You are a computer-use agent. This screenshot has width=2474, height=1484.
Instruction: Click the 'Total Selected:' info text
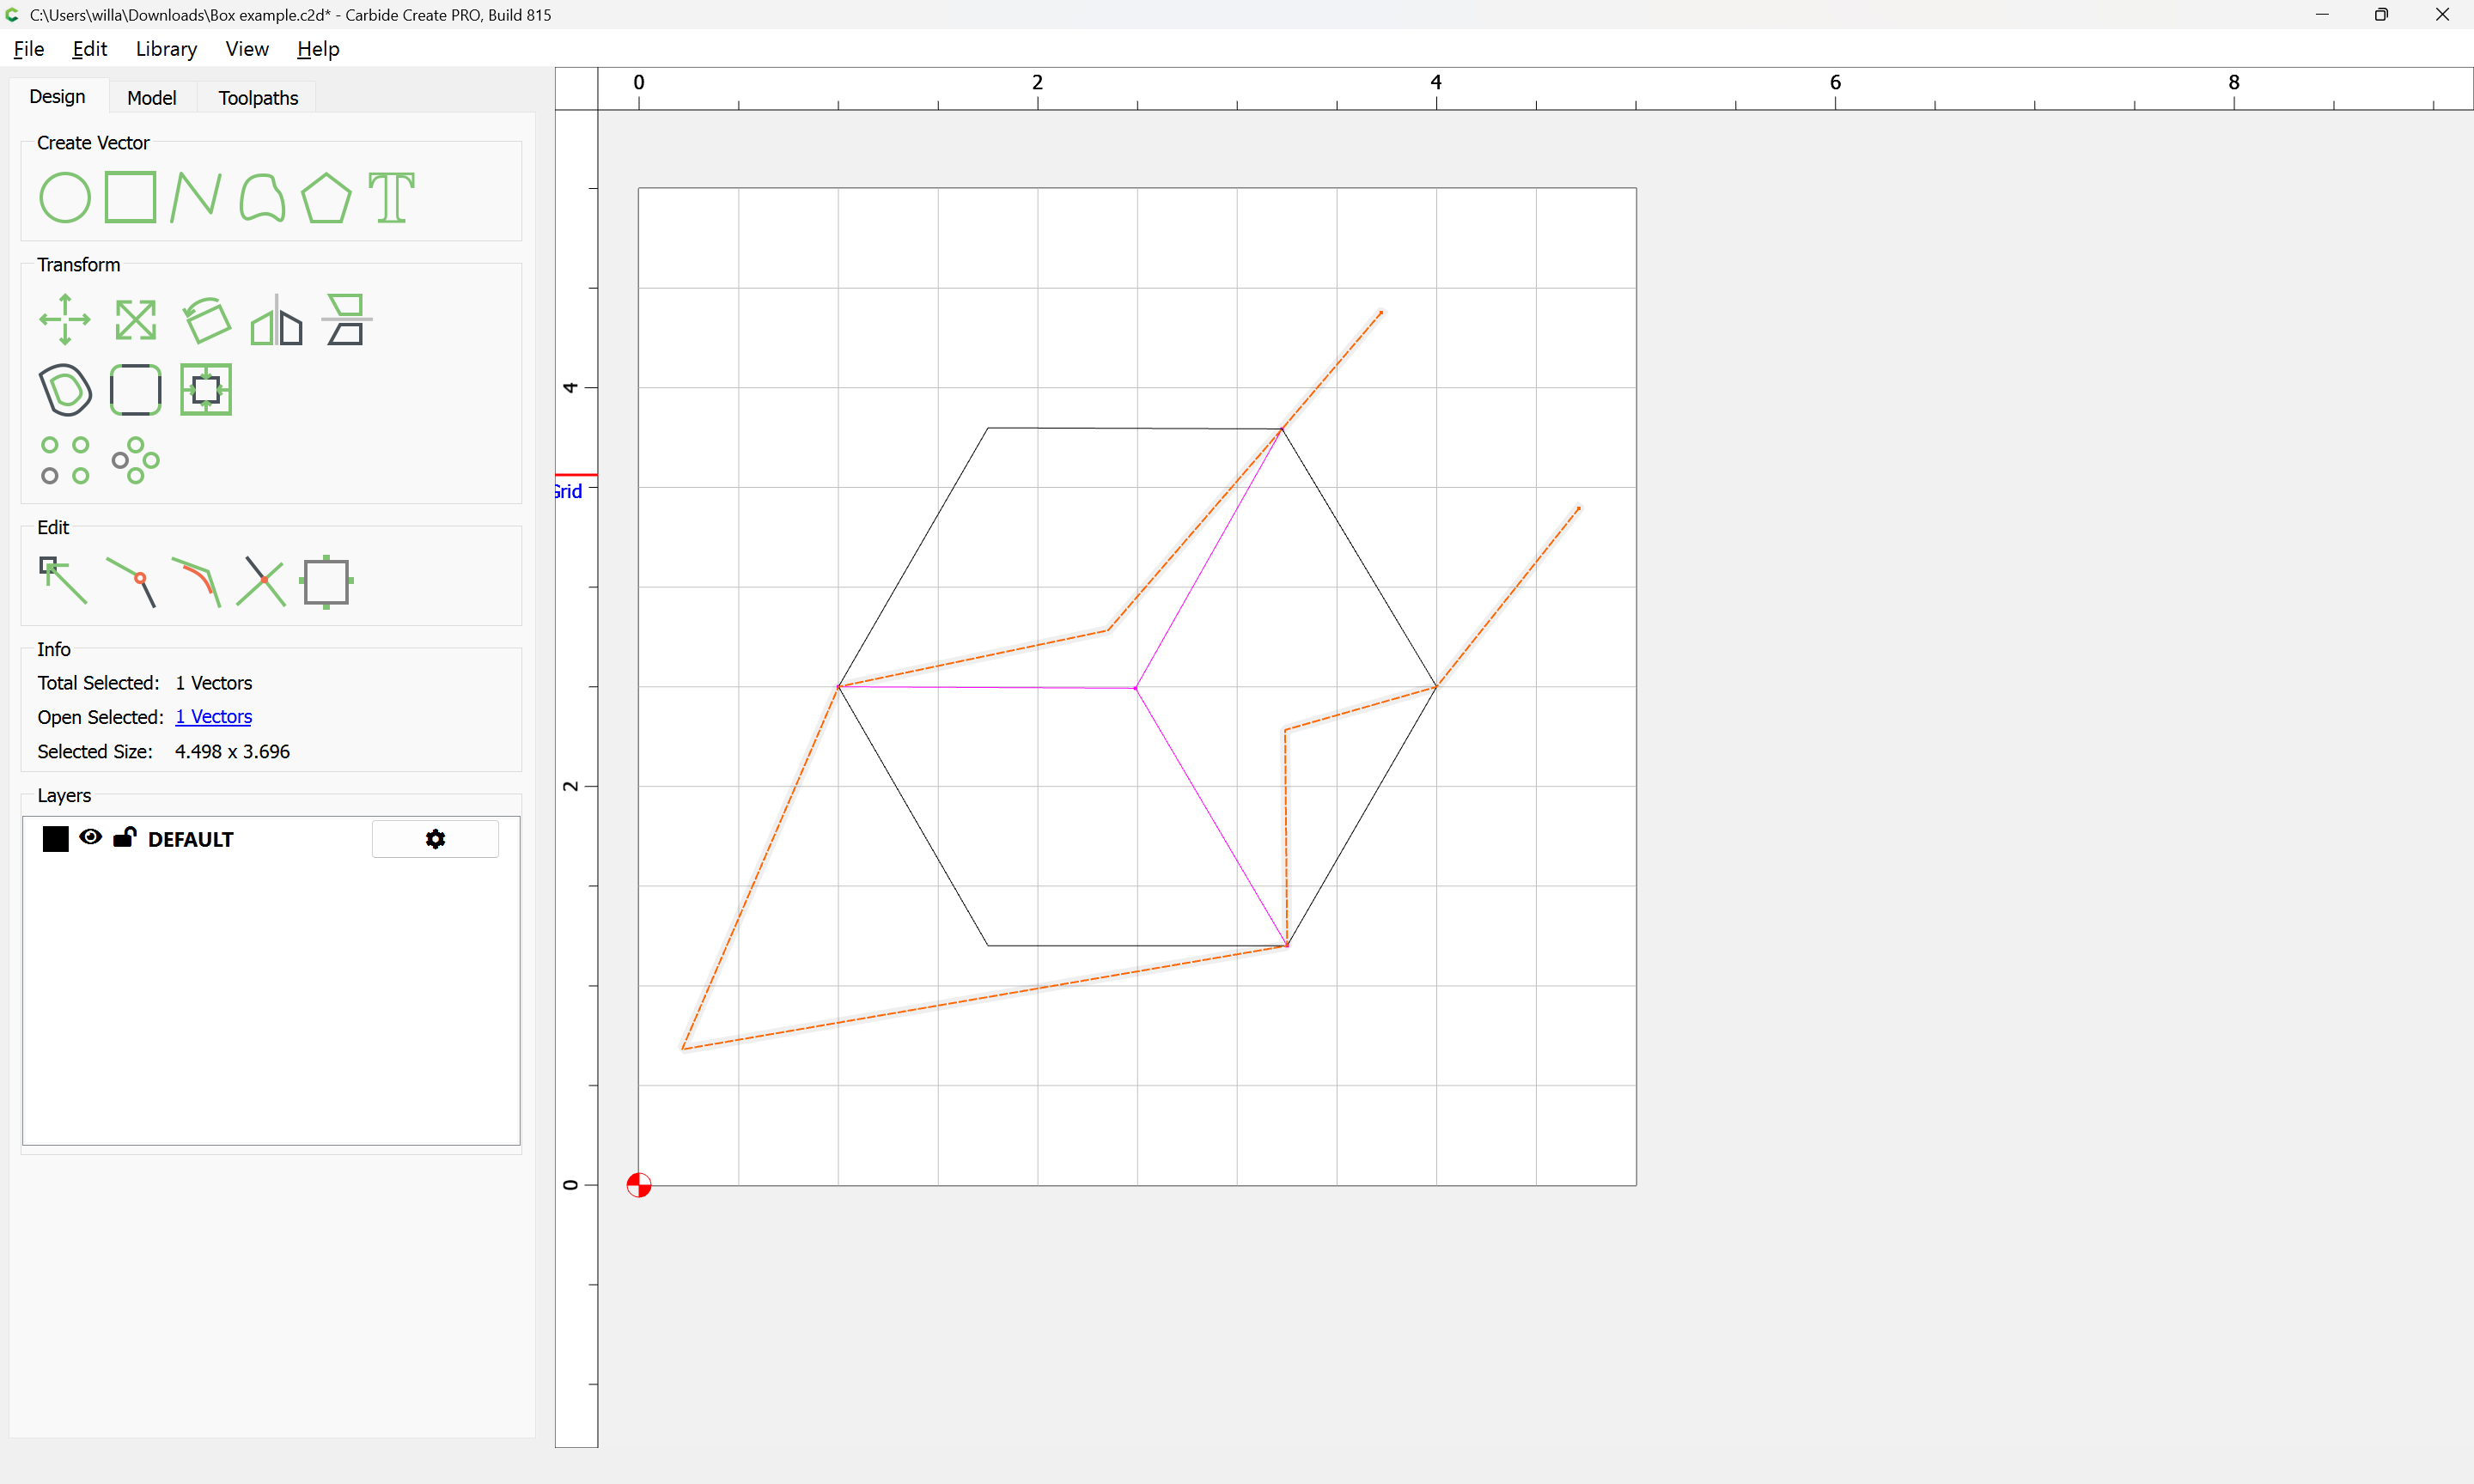coord(98,683)
